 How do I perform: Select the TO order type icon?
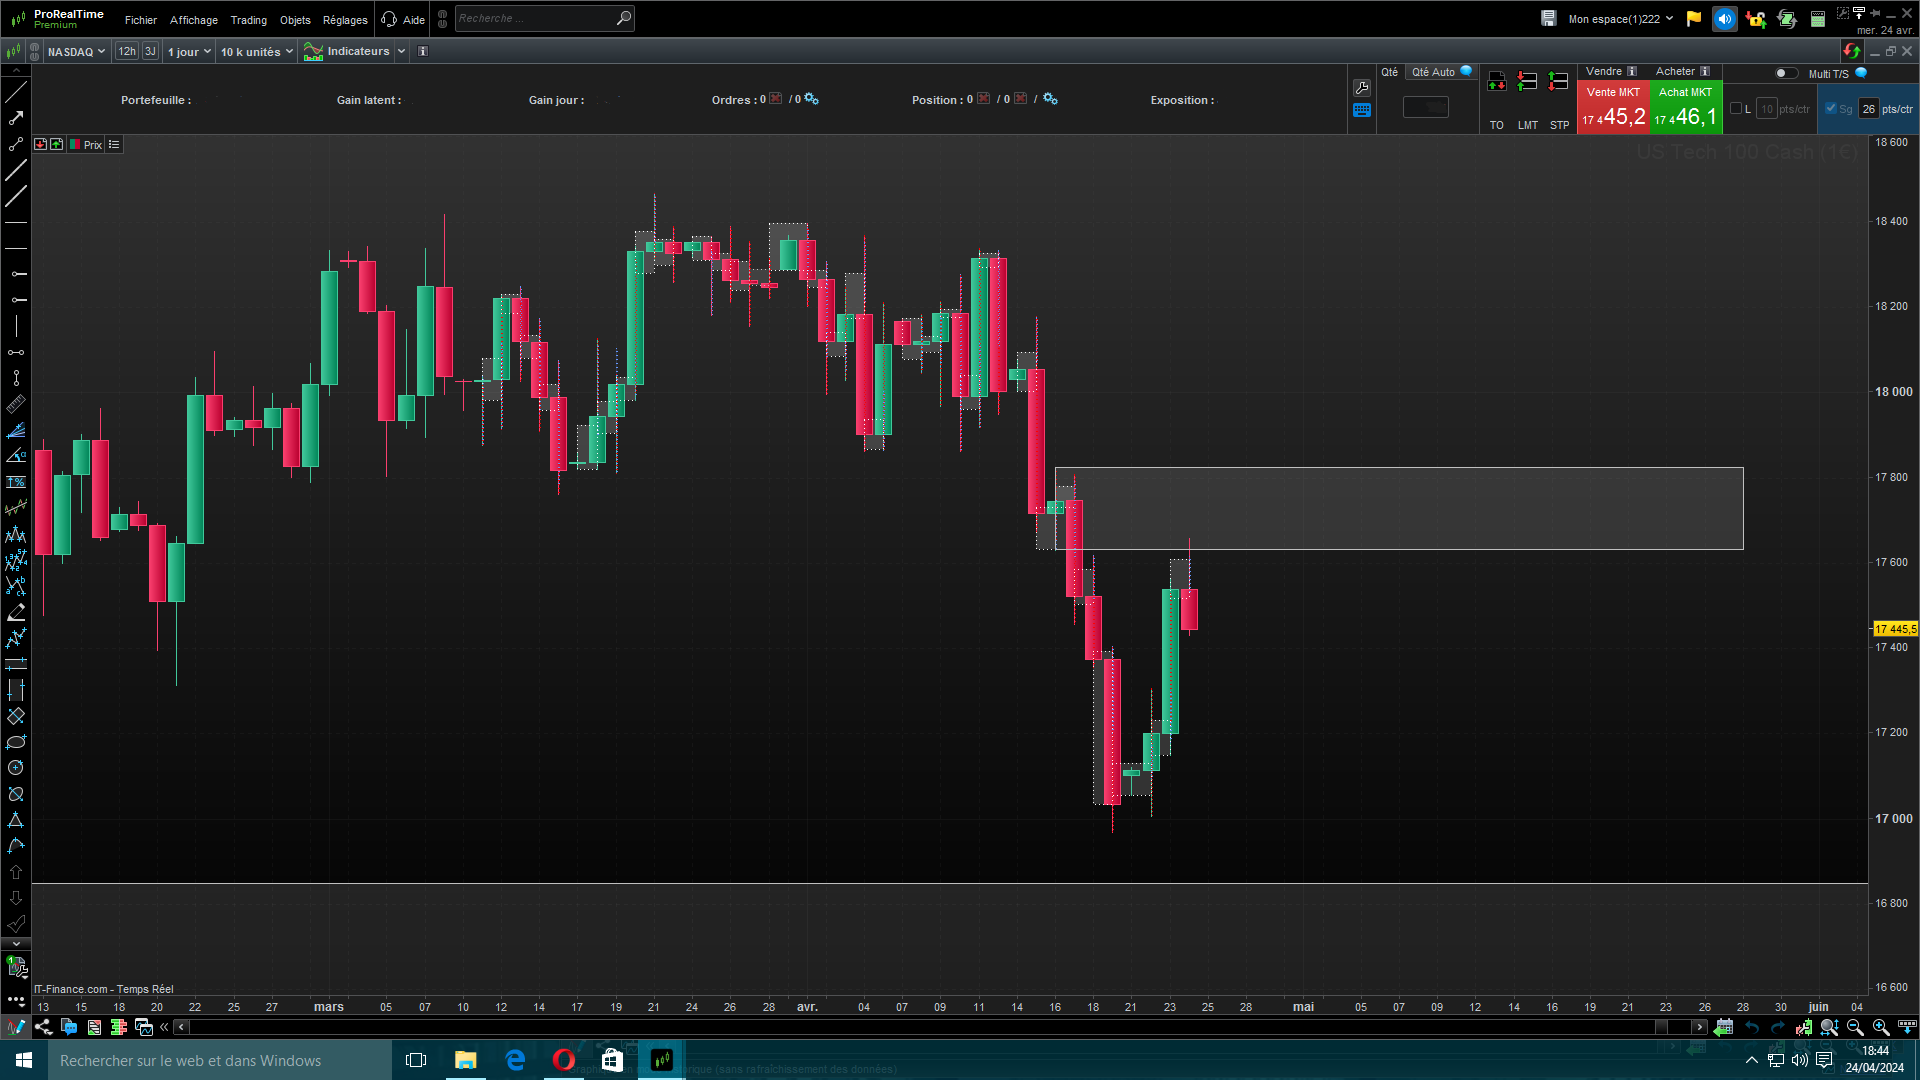[x=1496, y=82]
